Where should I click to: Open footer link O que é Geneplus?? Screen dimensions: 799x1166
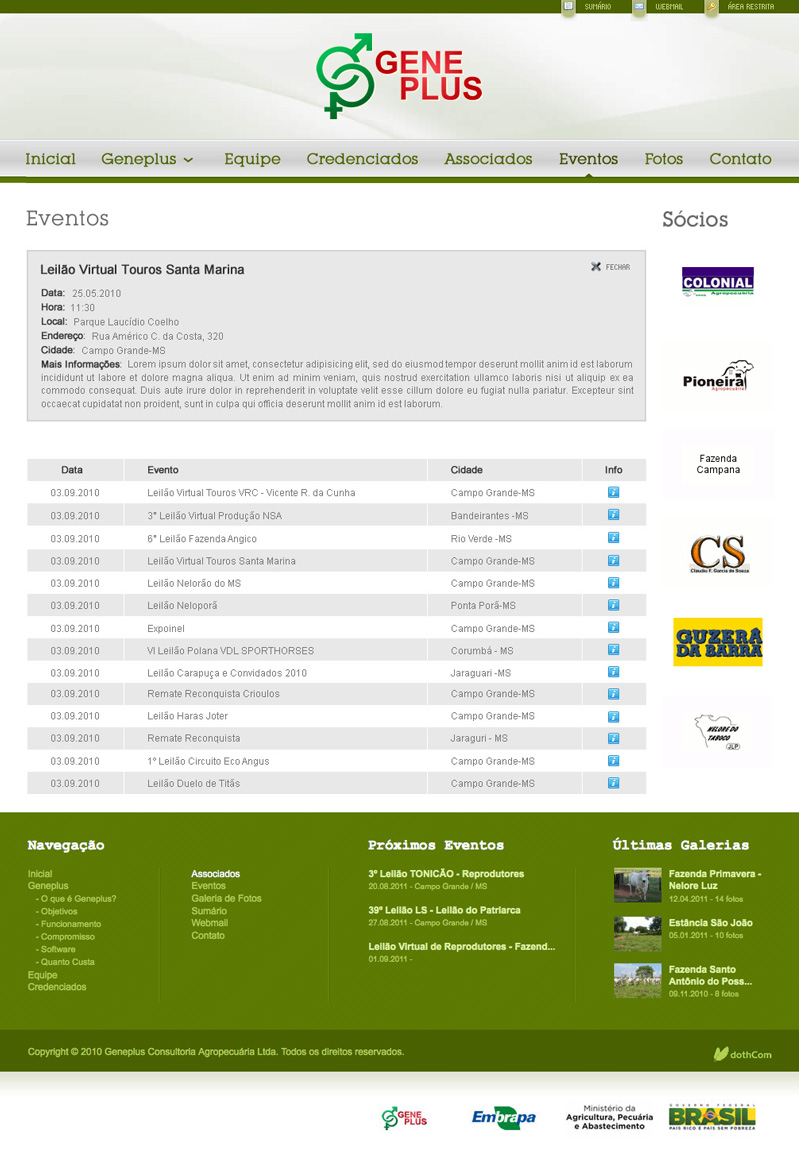click(x=78, y=898)
